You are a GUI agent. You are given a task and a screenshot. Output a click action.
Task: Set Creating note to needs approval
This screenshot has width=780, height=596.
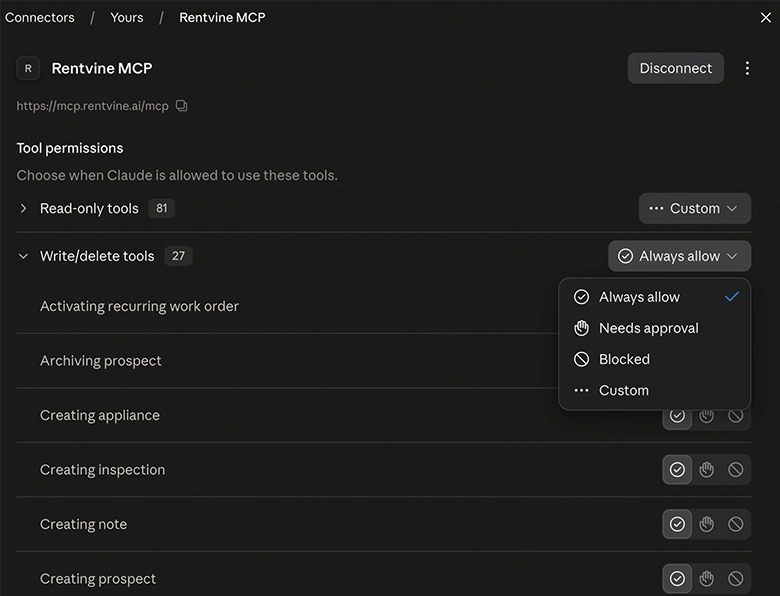click(706, 524)
